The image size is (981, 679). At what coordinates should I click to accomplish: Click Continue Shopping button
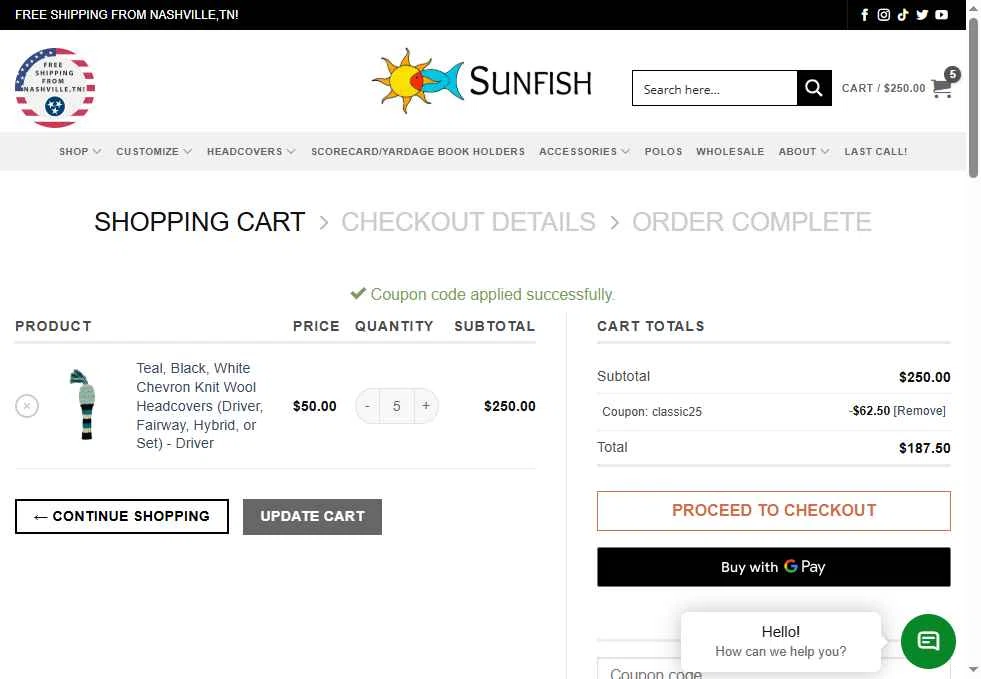click(x=122, y=516)
